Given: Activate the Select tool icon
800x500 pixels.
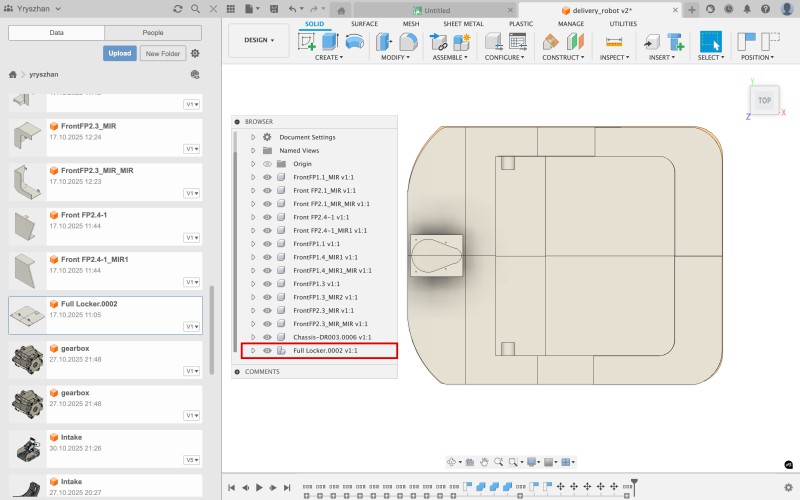Looking at the screenshot, I should click(710, 41).
